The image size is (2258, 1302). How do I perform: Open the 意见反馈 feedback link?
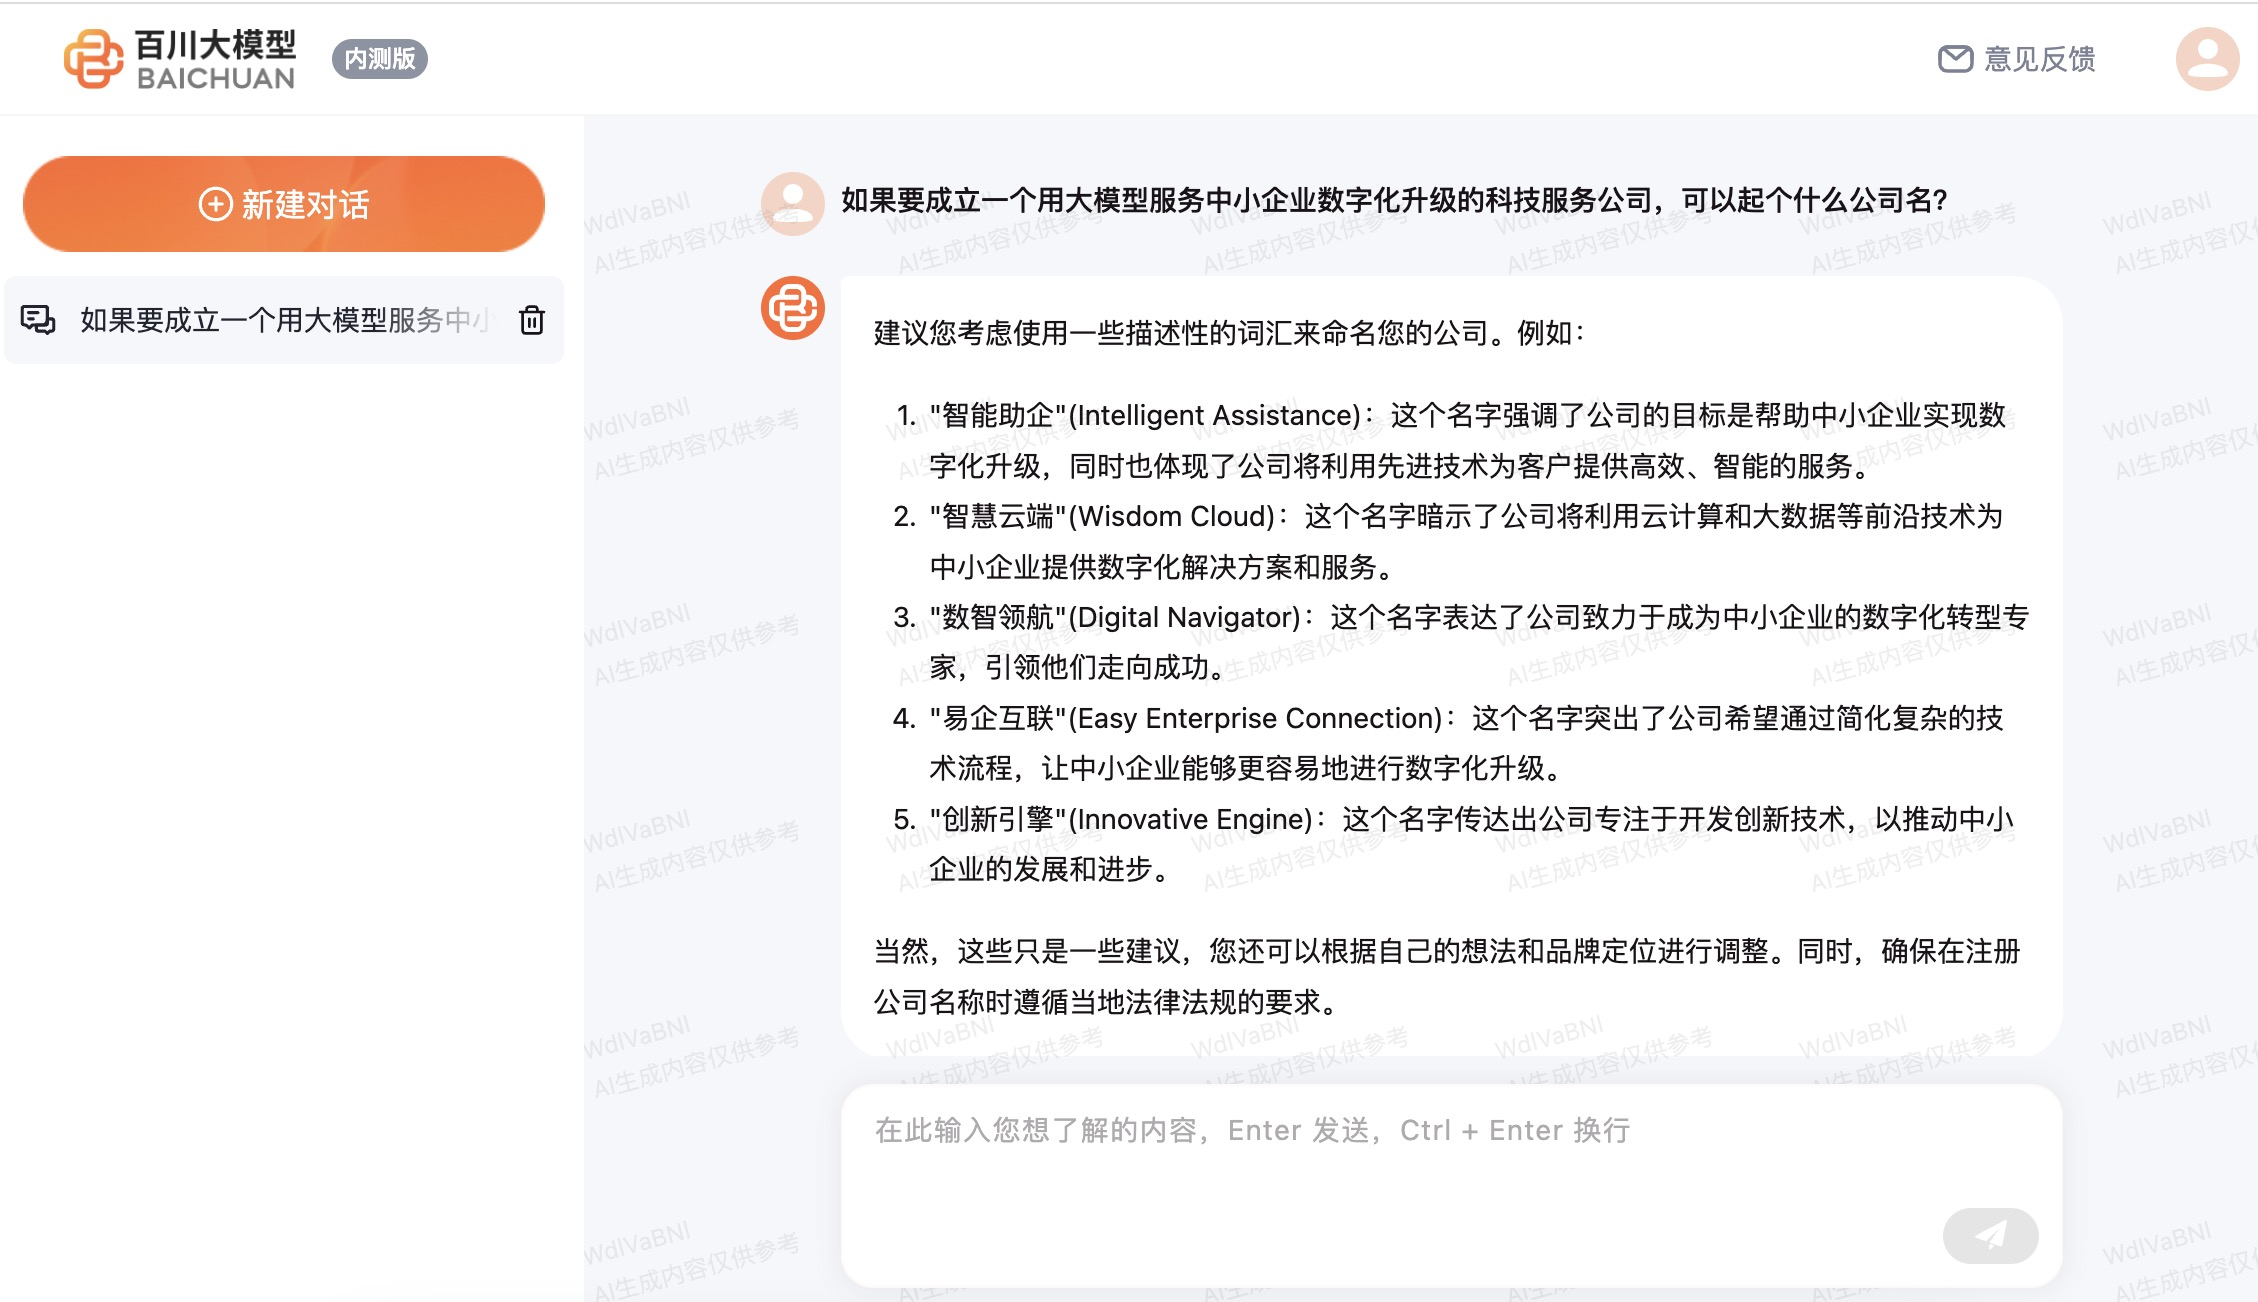click(x=2039, y=59)
